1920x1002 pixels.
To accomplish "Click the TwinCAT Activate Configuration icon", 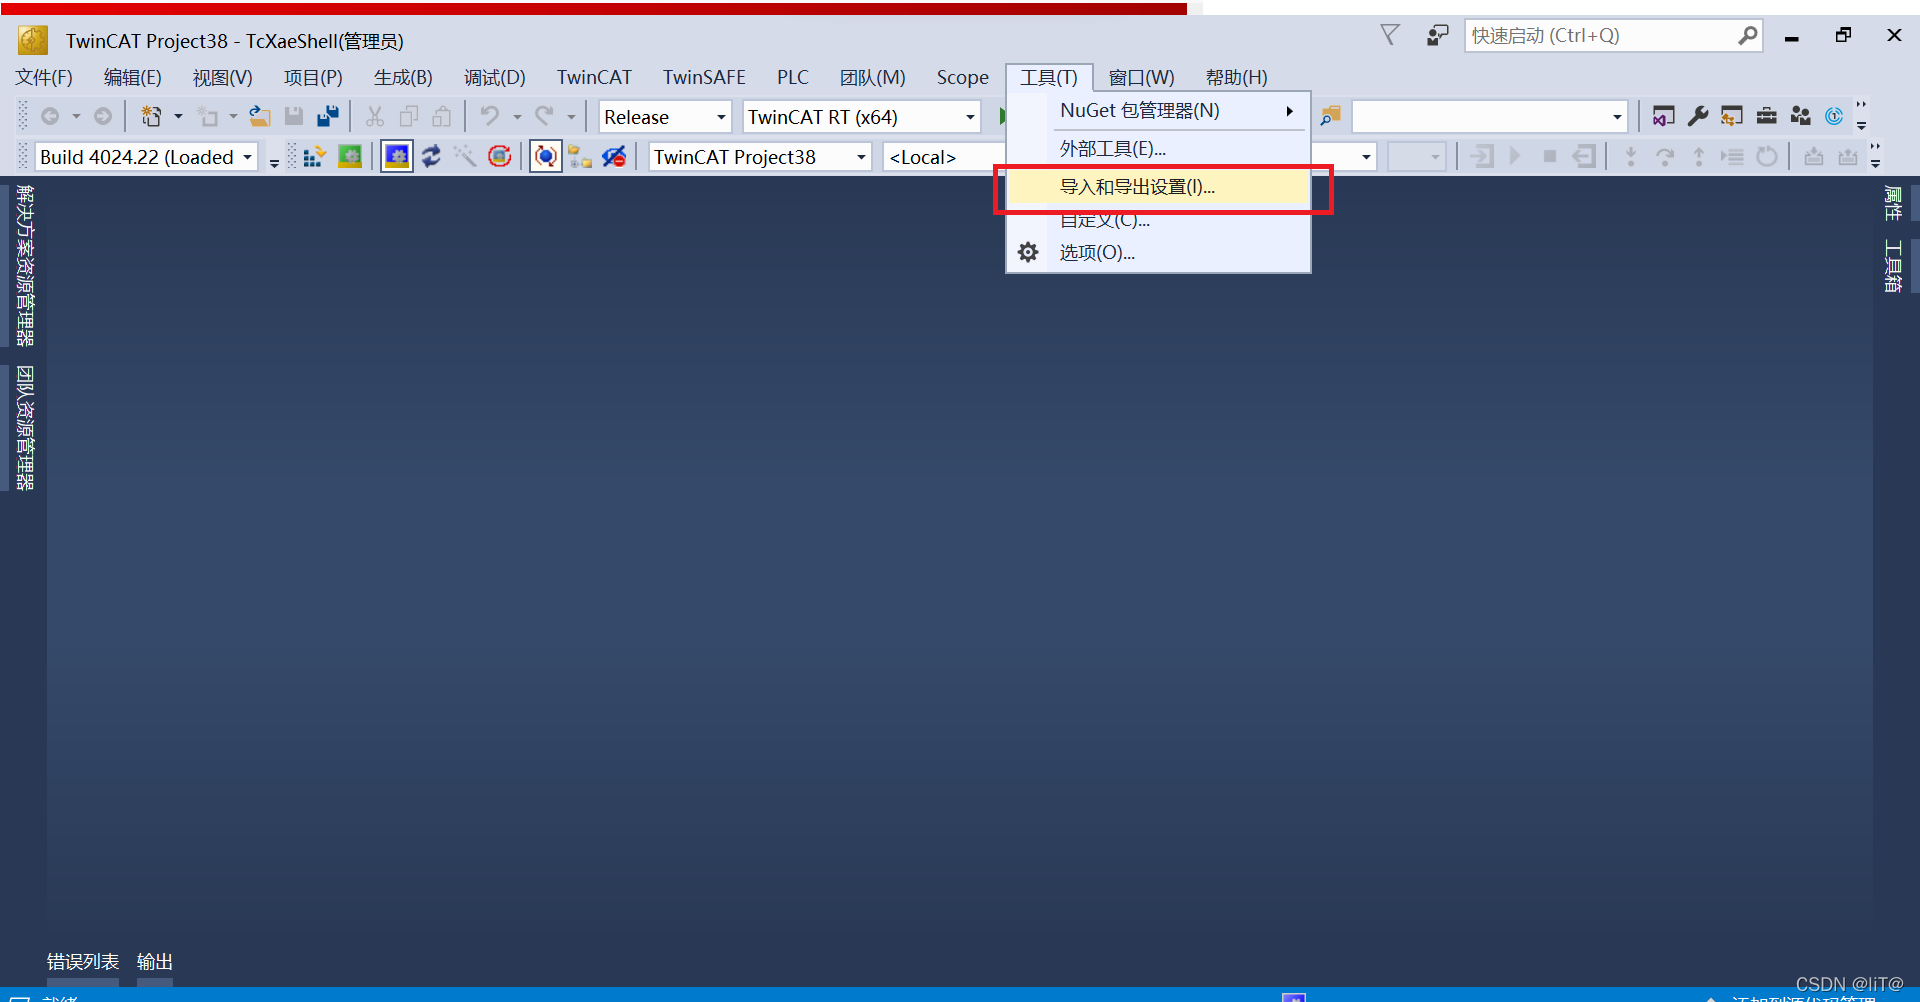I will (x=315, y=157).
